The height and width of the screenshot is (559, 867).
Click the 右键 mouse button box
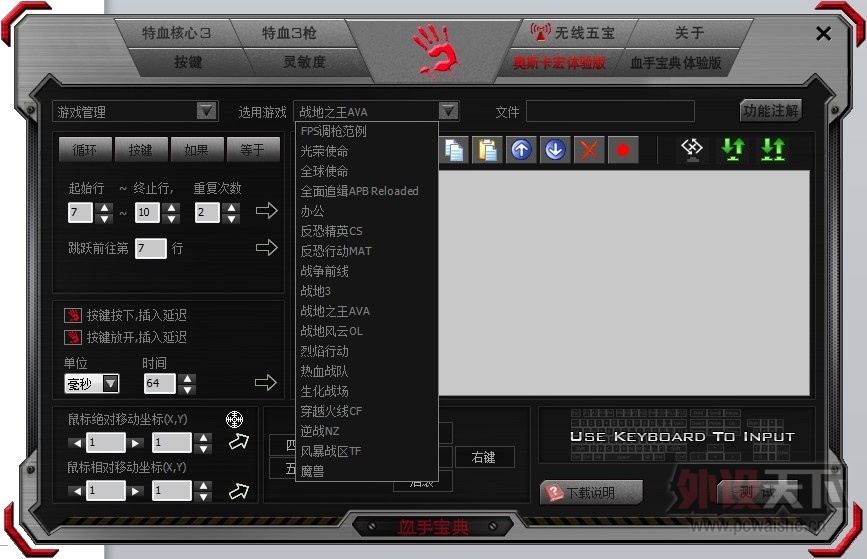[484, 457]
